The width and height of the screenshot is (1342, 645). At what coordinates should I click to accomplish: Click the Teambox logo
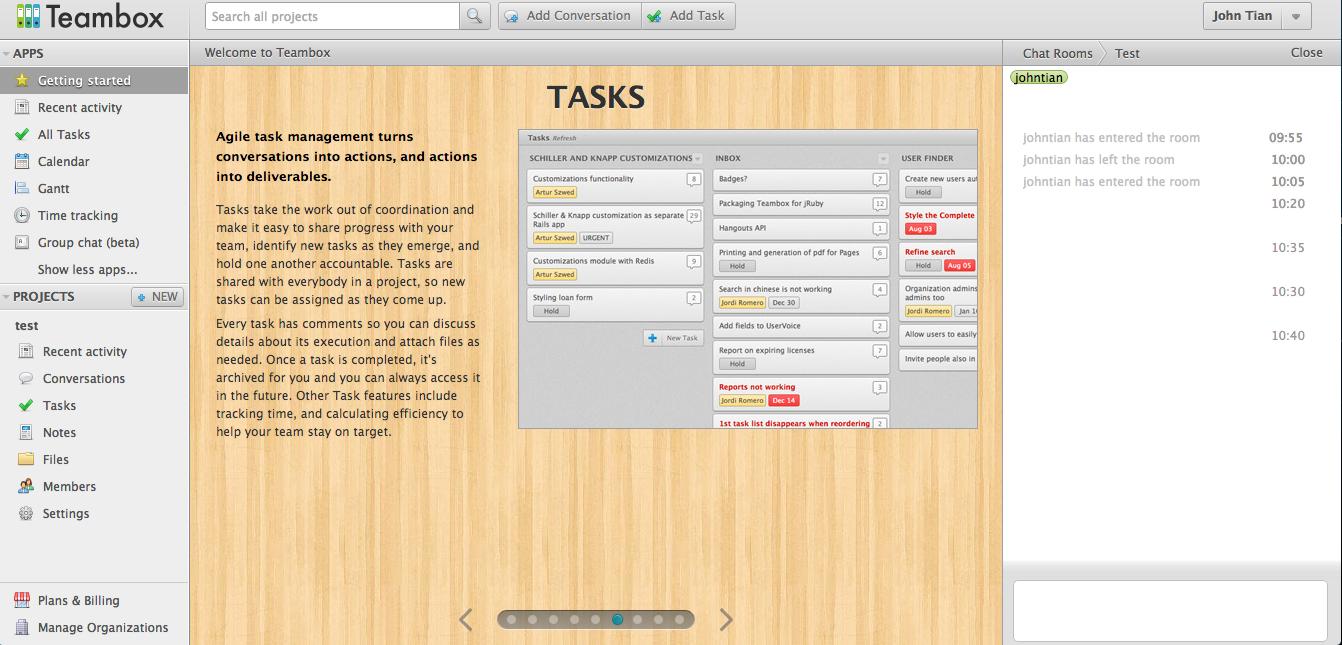pos(90,17)
